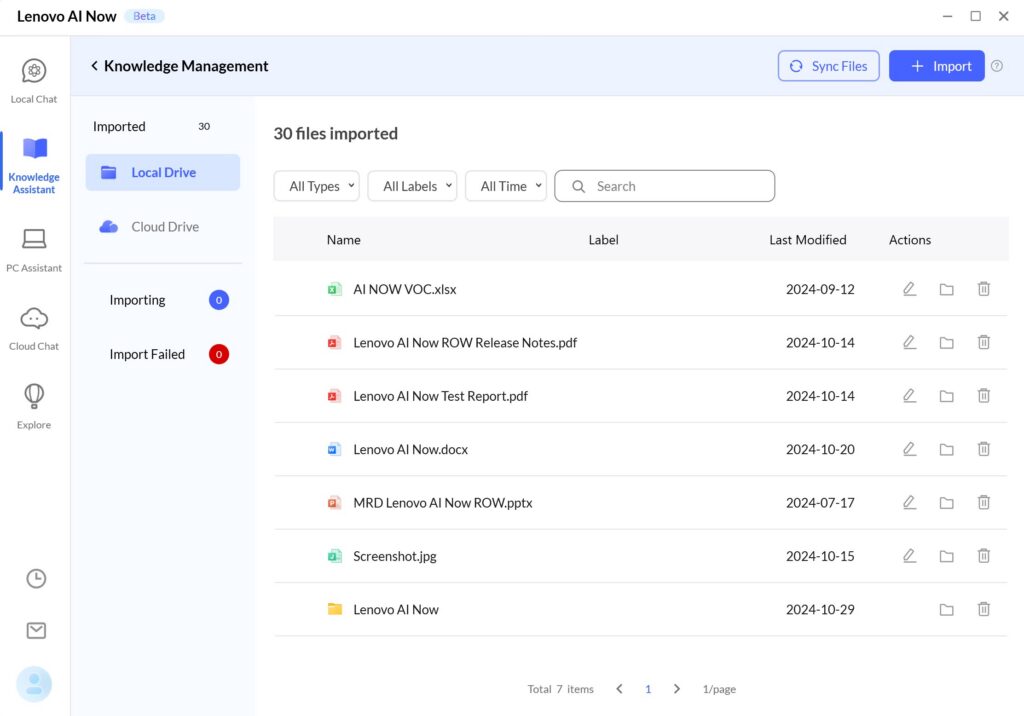Image resolution: width=1024 pixels, height=716 pixels.
Task: Edit label for Screenshot.jpg
Action: pyautogui.click(x=909, y=556)
